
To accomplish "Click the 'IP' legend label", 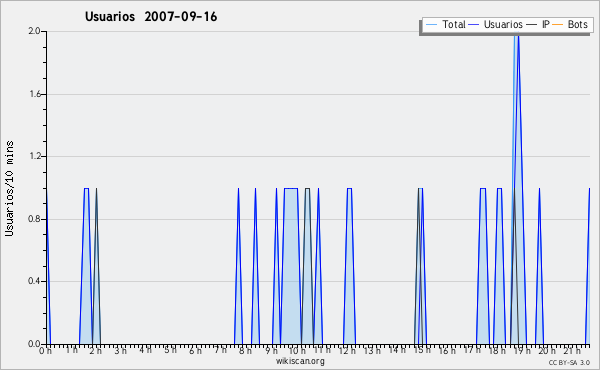I will pyautogui.click(x=546, y=24).
